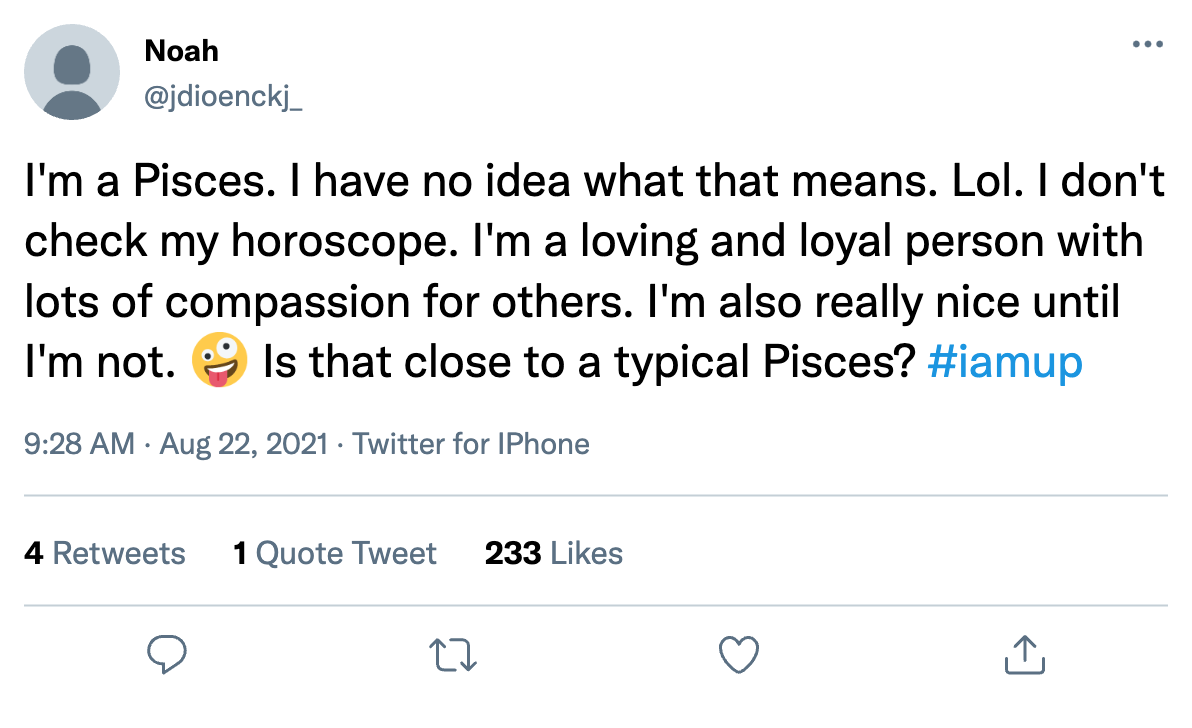Click the @jdioenckj_ handle
The image size is (1192, 728).
(x=223, y=96)
